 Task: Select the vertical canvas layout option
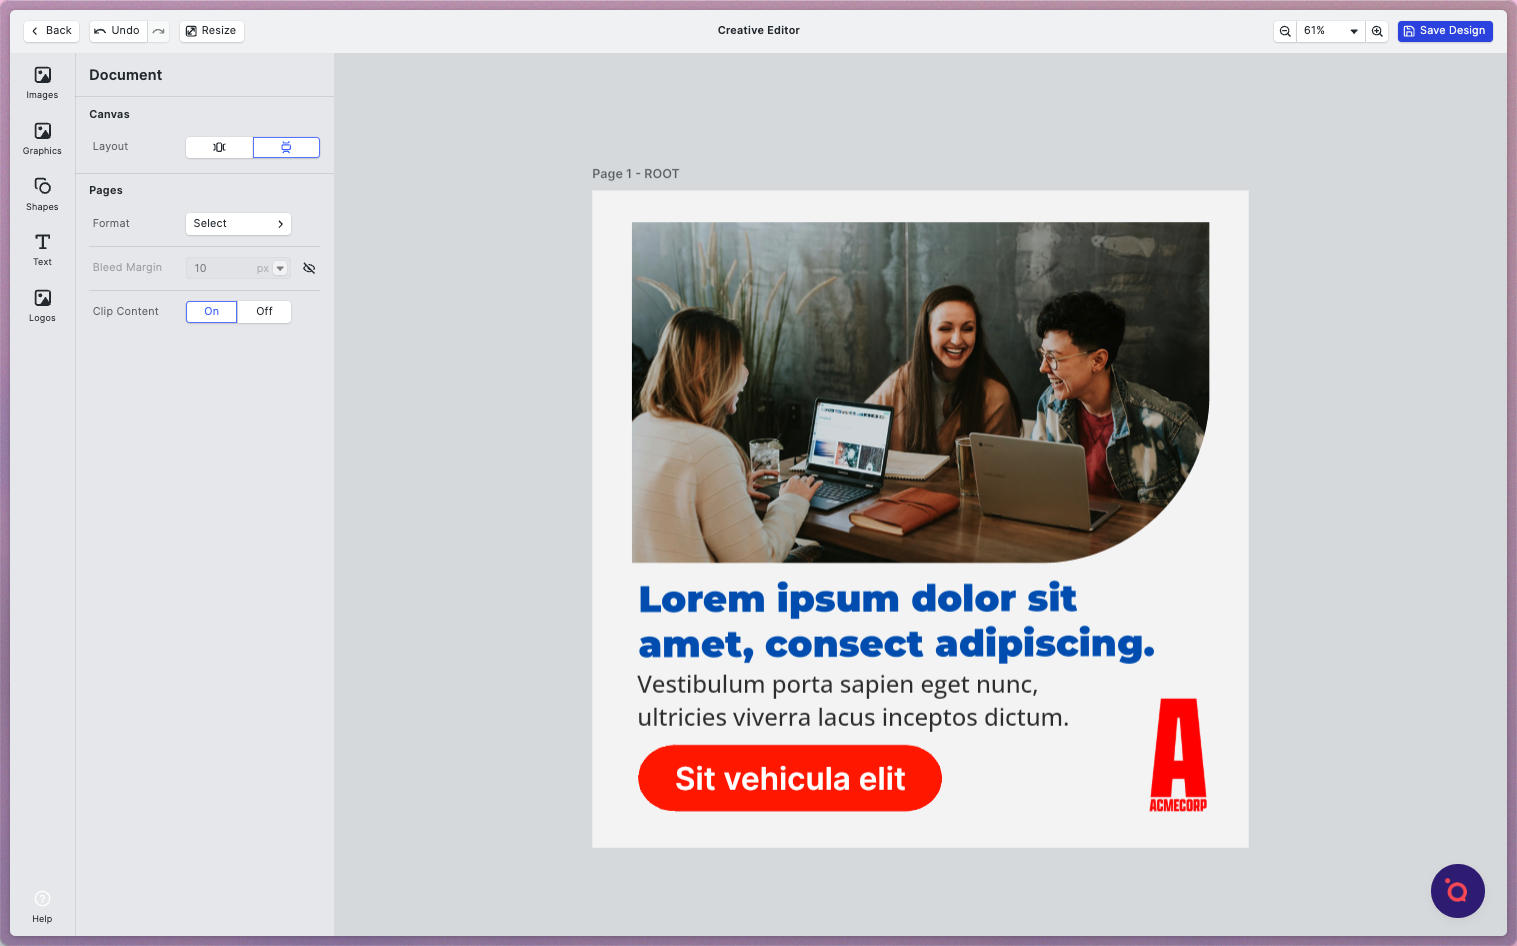coord(286,148)
